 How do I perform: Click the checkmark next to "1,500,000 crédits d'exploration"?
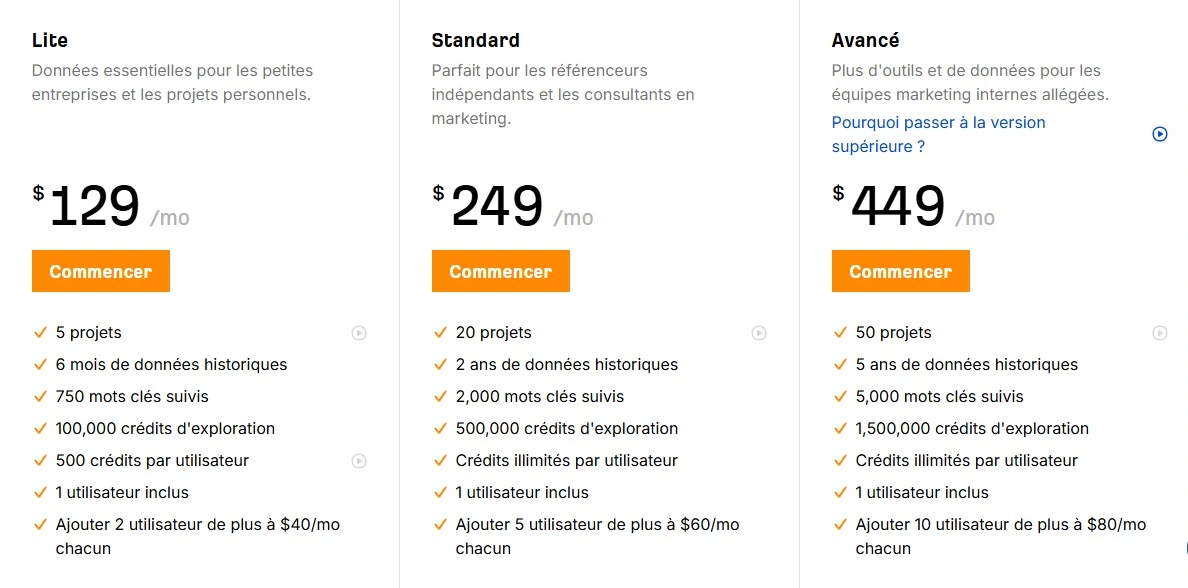840,428
